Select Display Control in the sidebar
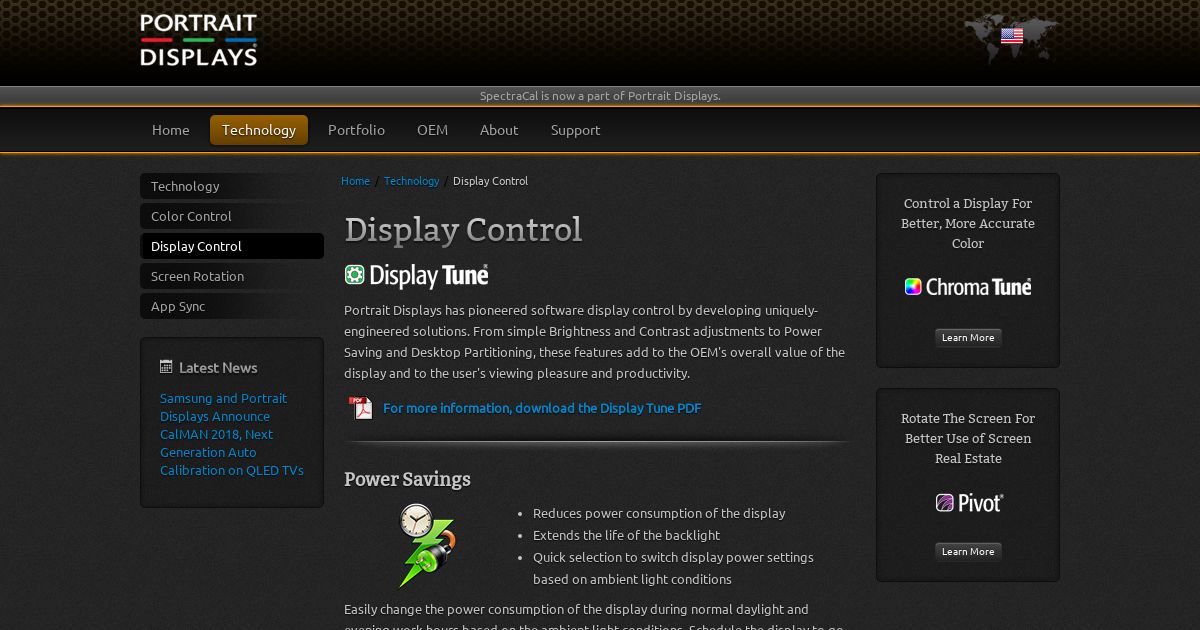 tap(232, 246)
